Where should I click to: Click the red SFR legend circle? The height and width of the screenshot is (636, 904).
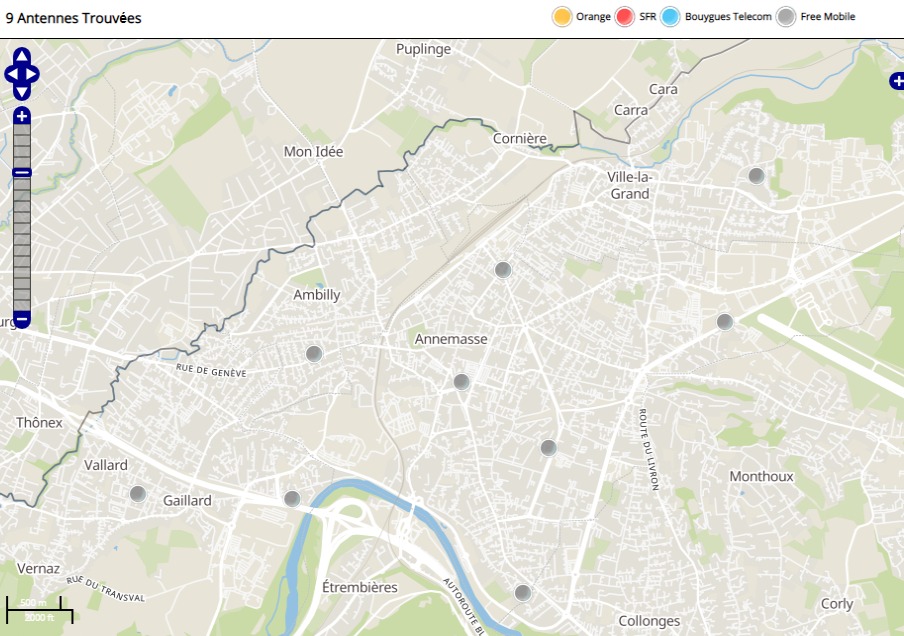[x=626, y=16]
